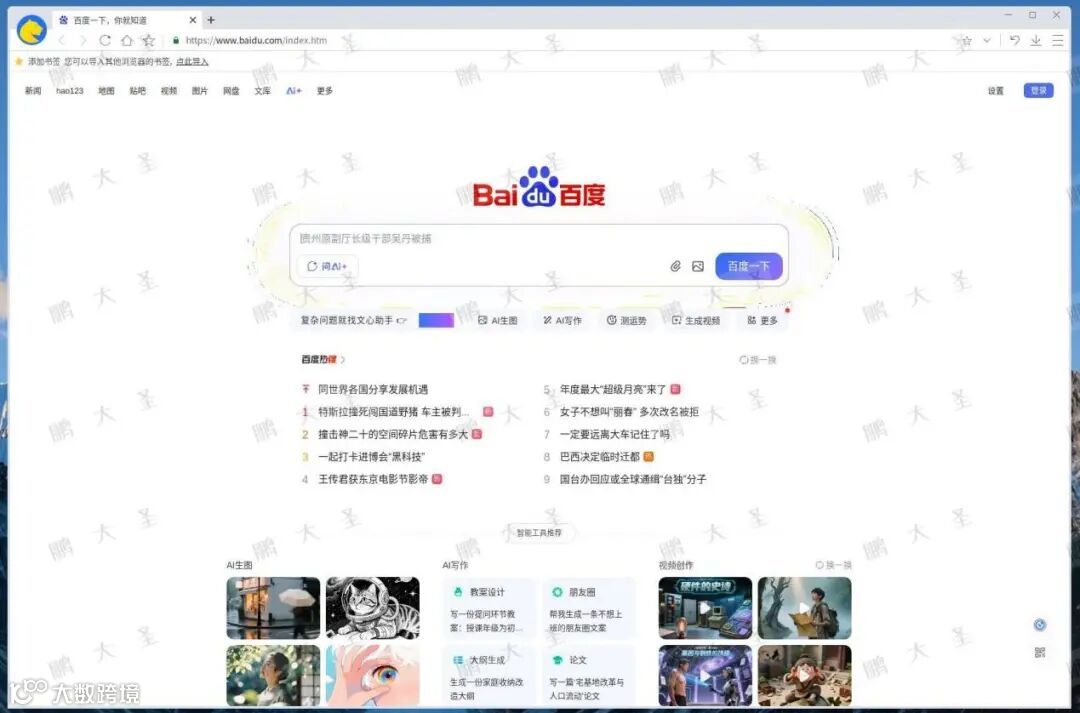Click the paperclip attachment icon
The width and height of the screenshot is (1080, 713).
pyautogui.click(x=676, y=267)
